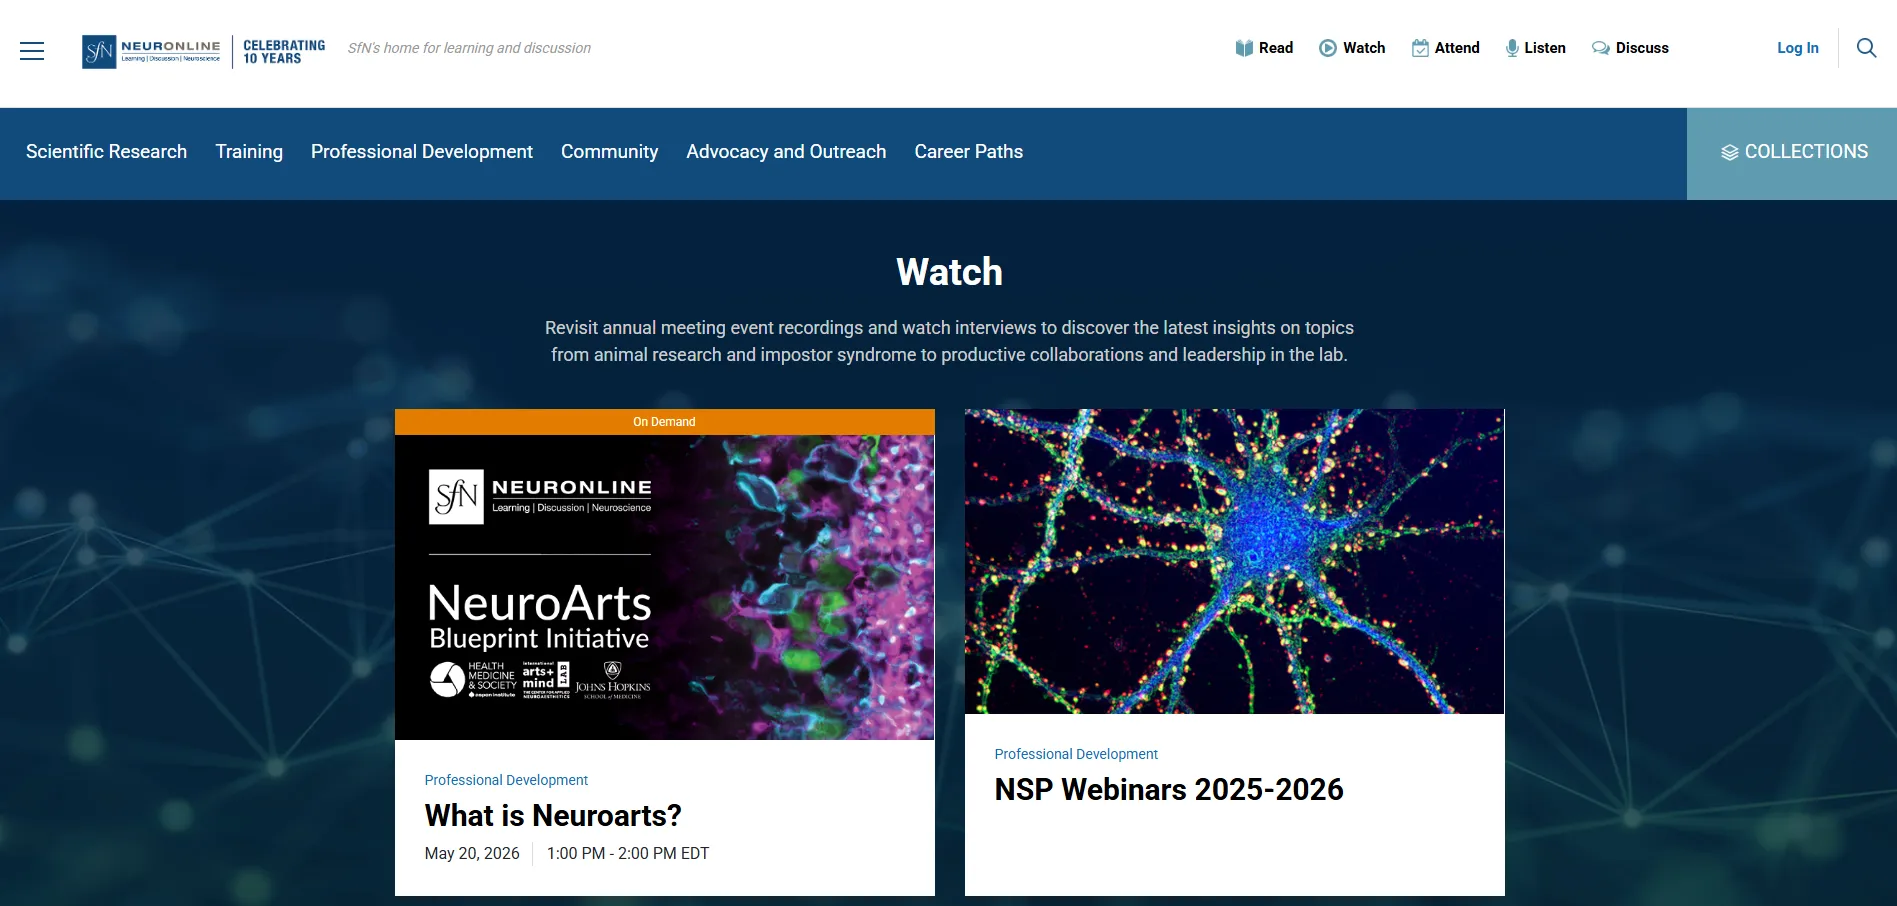Open Career Paths navigation item
1897x906 pixels.
968,152
